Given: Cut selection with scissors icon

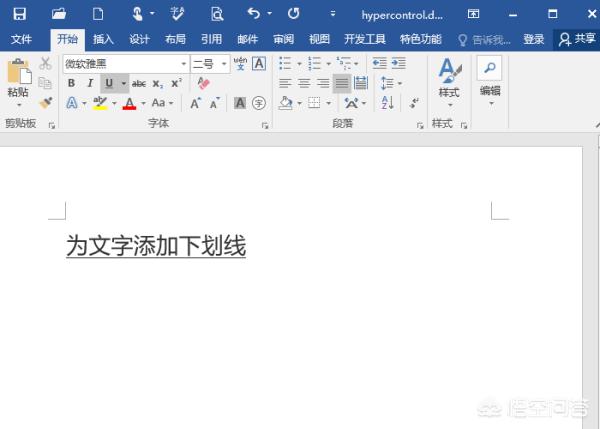Looking at the screenshot, I should [x=45, y=64].
